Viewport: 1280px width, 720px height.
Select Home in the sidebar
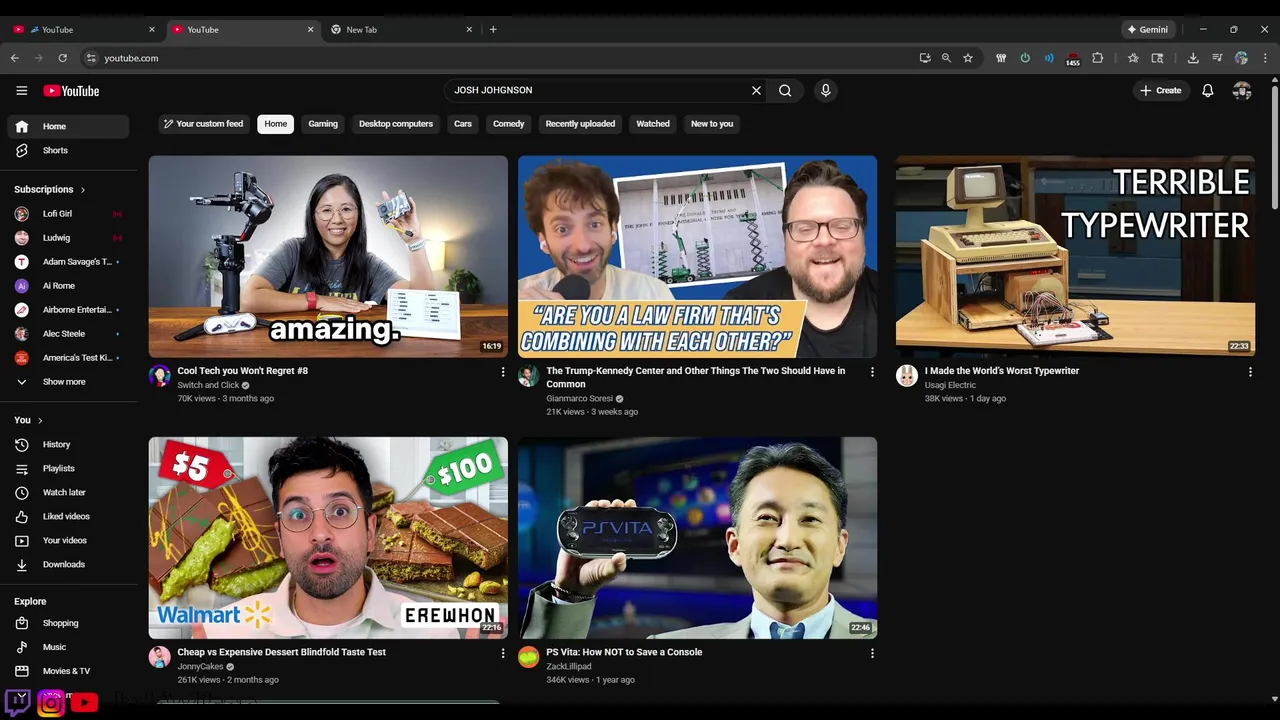[68, 126]
